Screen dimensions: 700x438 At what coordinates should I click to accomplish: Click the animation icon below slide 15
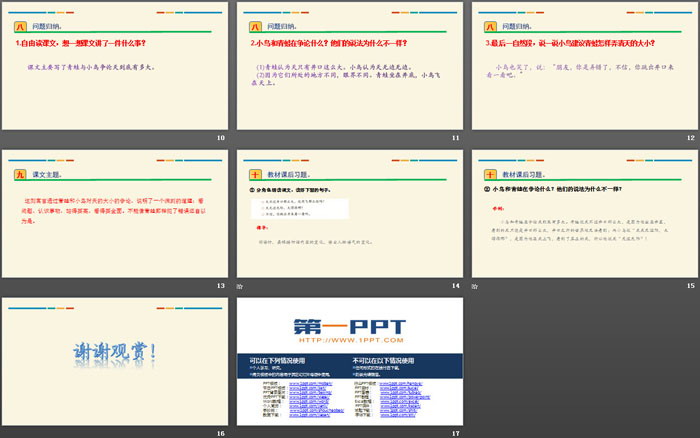tap(476, 286)
